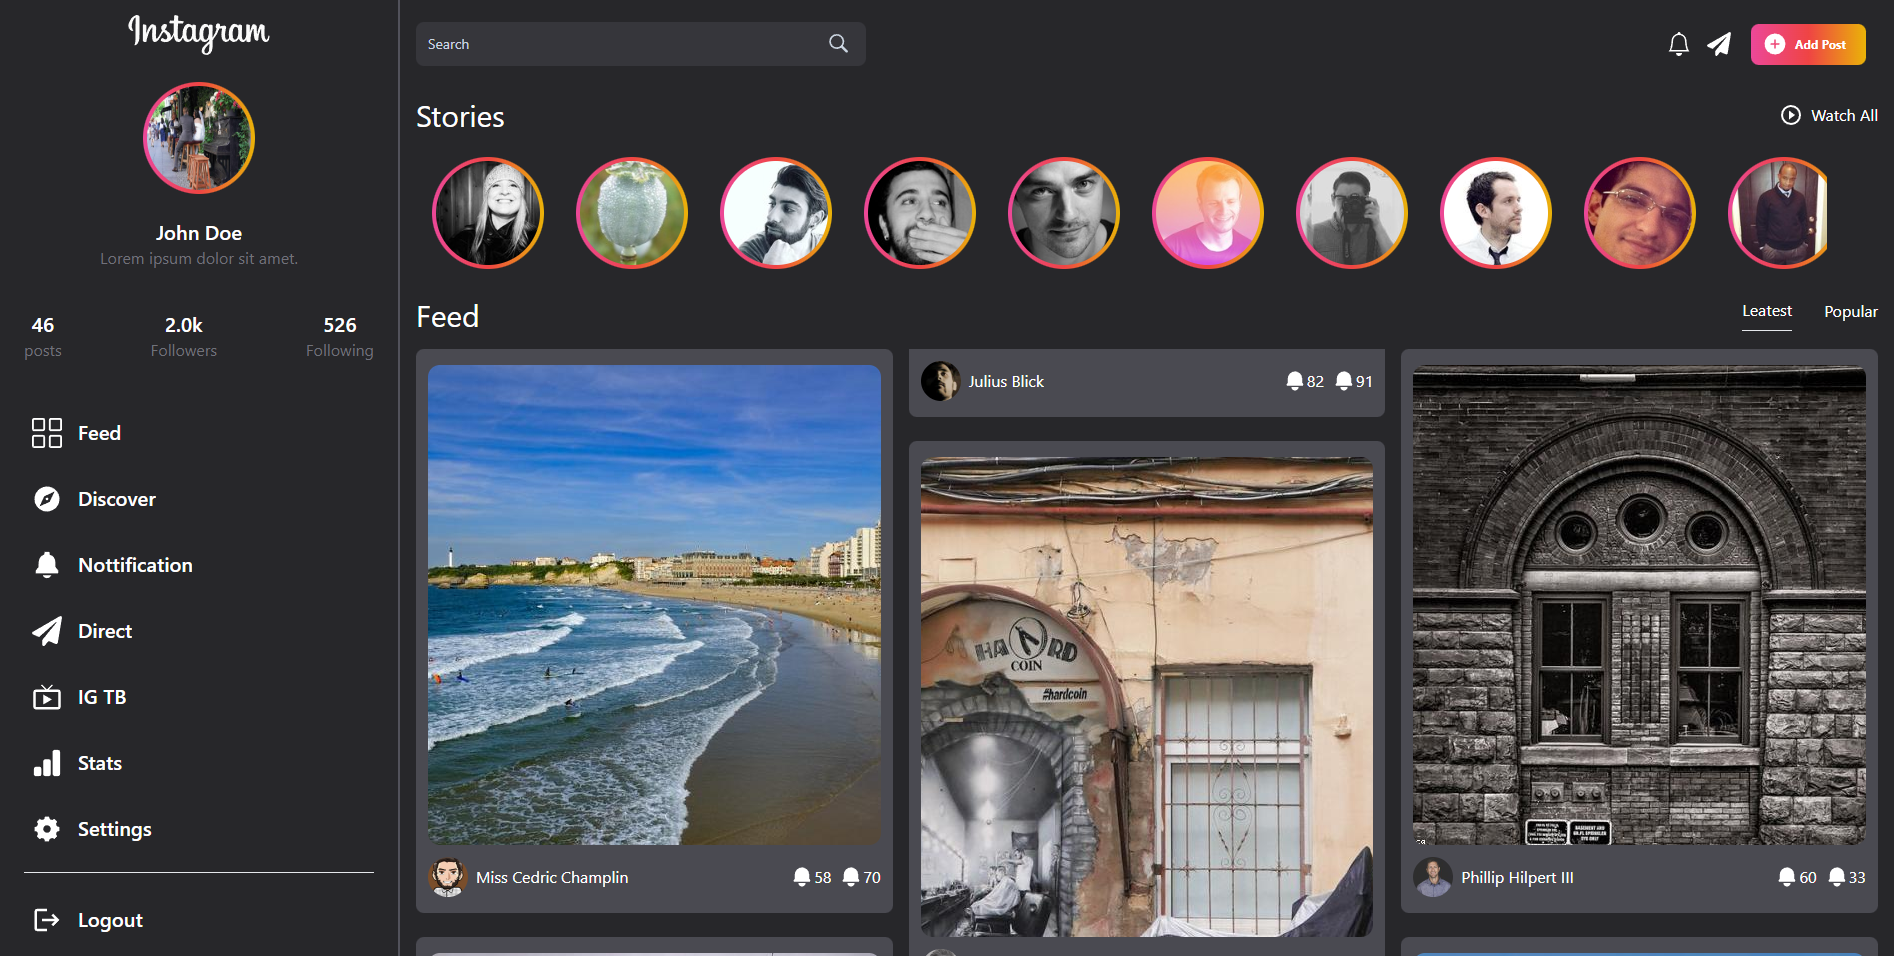View story of man wearing glasses
The height and width of the screenshot is (956, 1894).
click(x=1640, y=213)
